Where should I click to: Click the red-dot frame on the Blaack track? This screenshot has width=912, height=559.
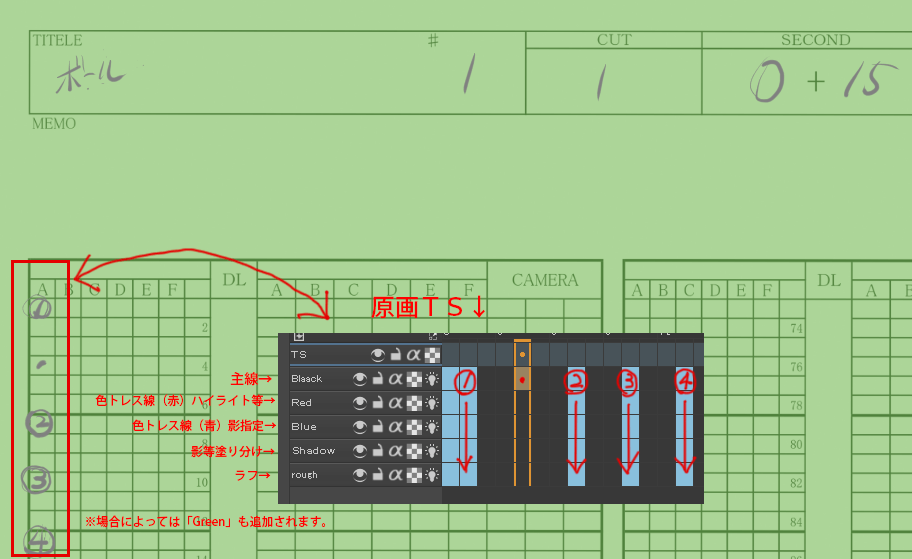click(x=522, y=380)
